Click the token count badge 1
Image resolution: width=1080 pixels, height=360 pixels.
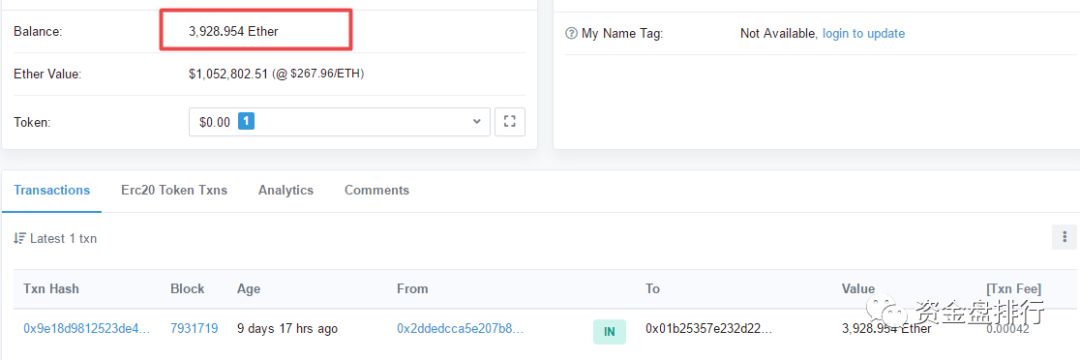[246, 121]
